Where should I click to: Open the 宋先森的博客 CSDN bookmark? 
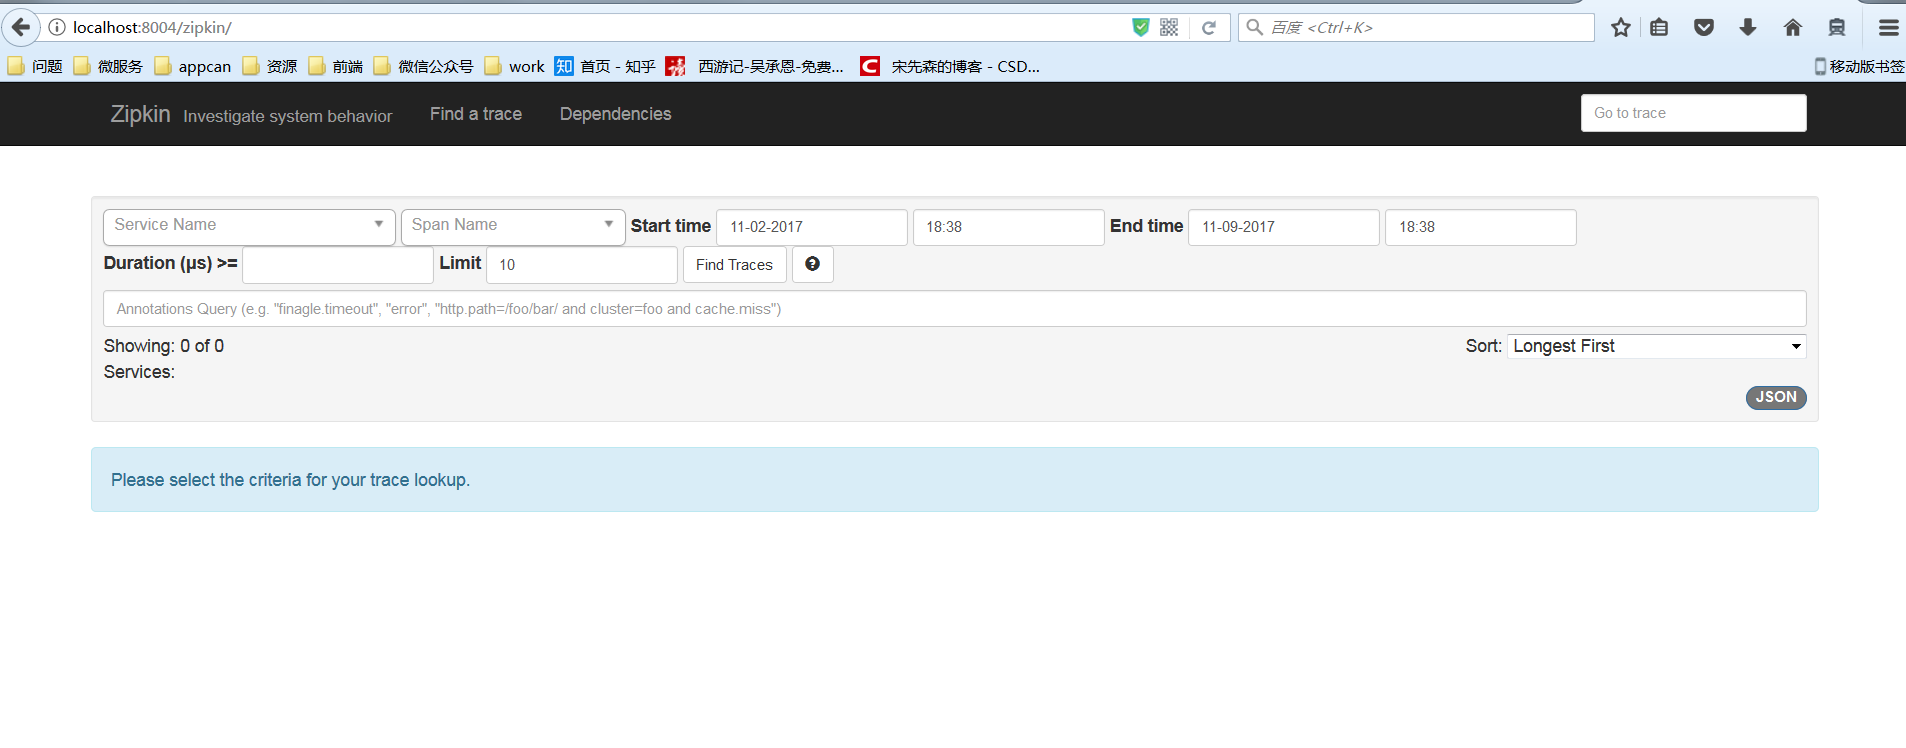951,66
